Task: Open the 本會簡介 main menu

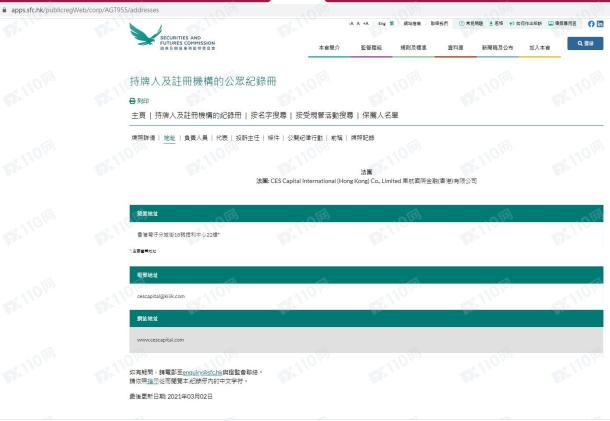Action: (x=329, y=47)
